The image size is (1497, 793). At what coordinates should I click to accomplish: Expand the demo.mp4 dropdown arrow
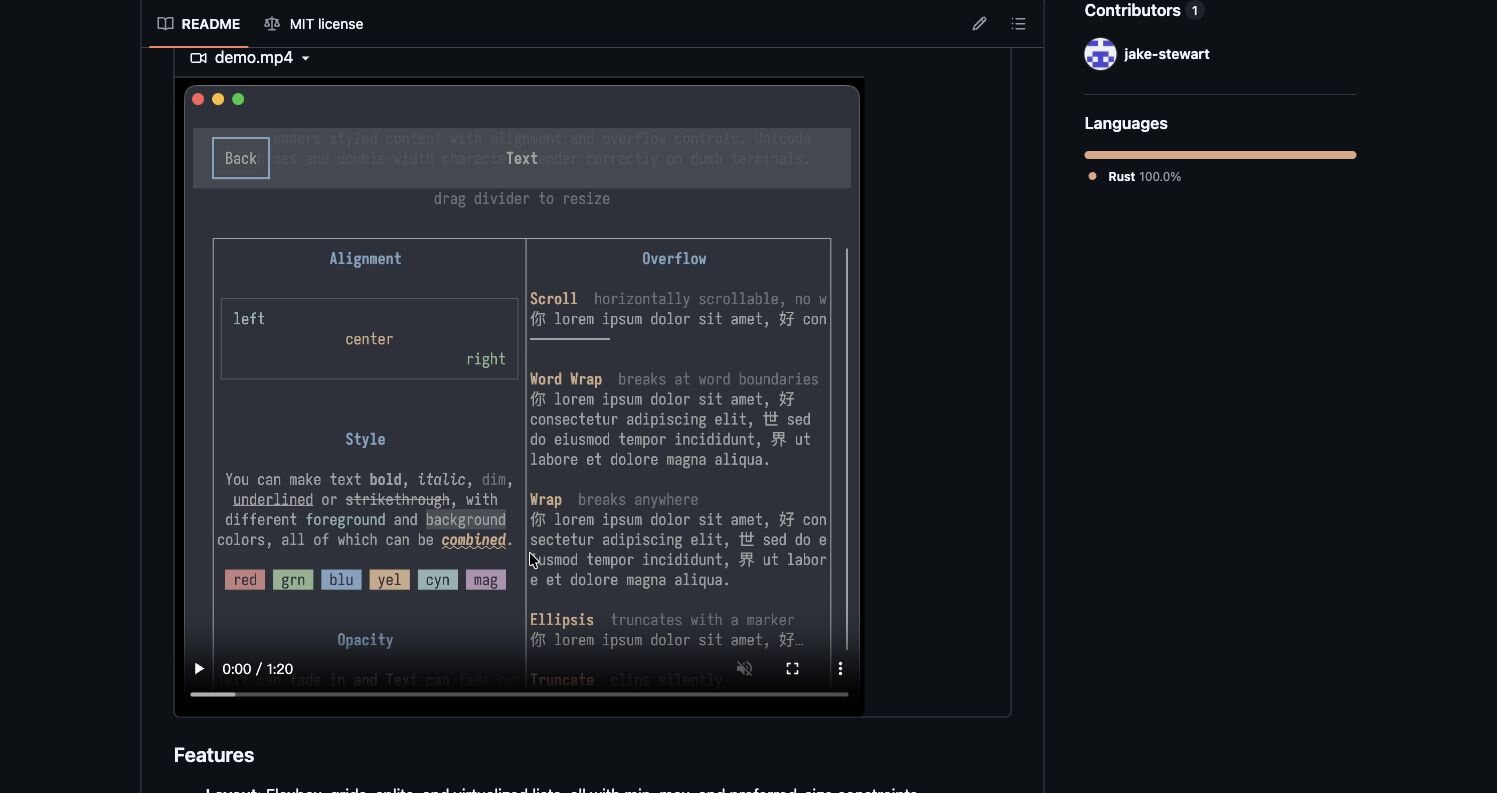click(306, 58)
